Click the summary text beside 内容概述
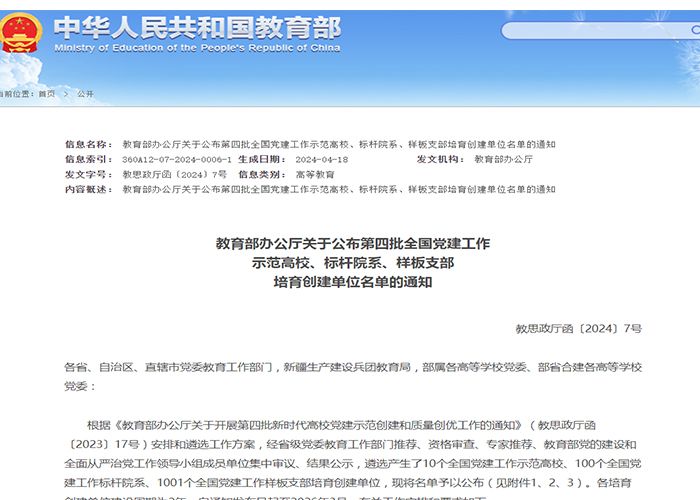The height and width of the screenshot is (500, 700). [x=338, y=189]
